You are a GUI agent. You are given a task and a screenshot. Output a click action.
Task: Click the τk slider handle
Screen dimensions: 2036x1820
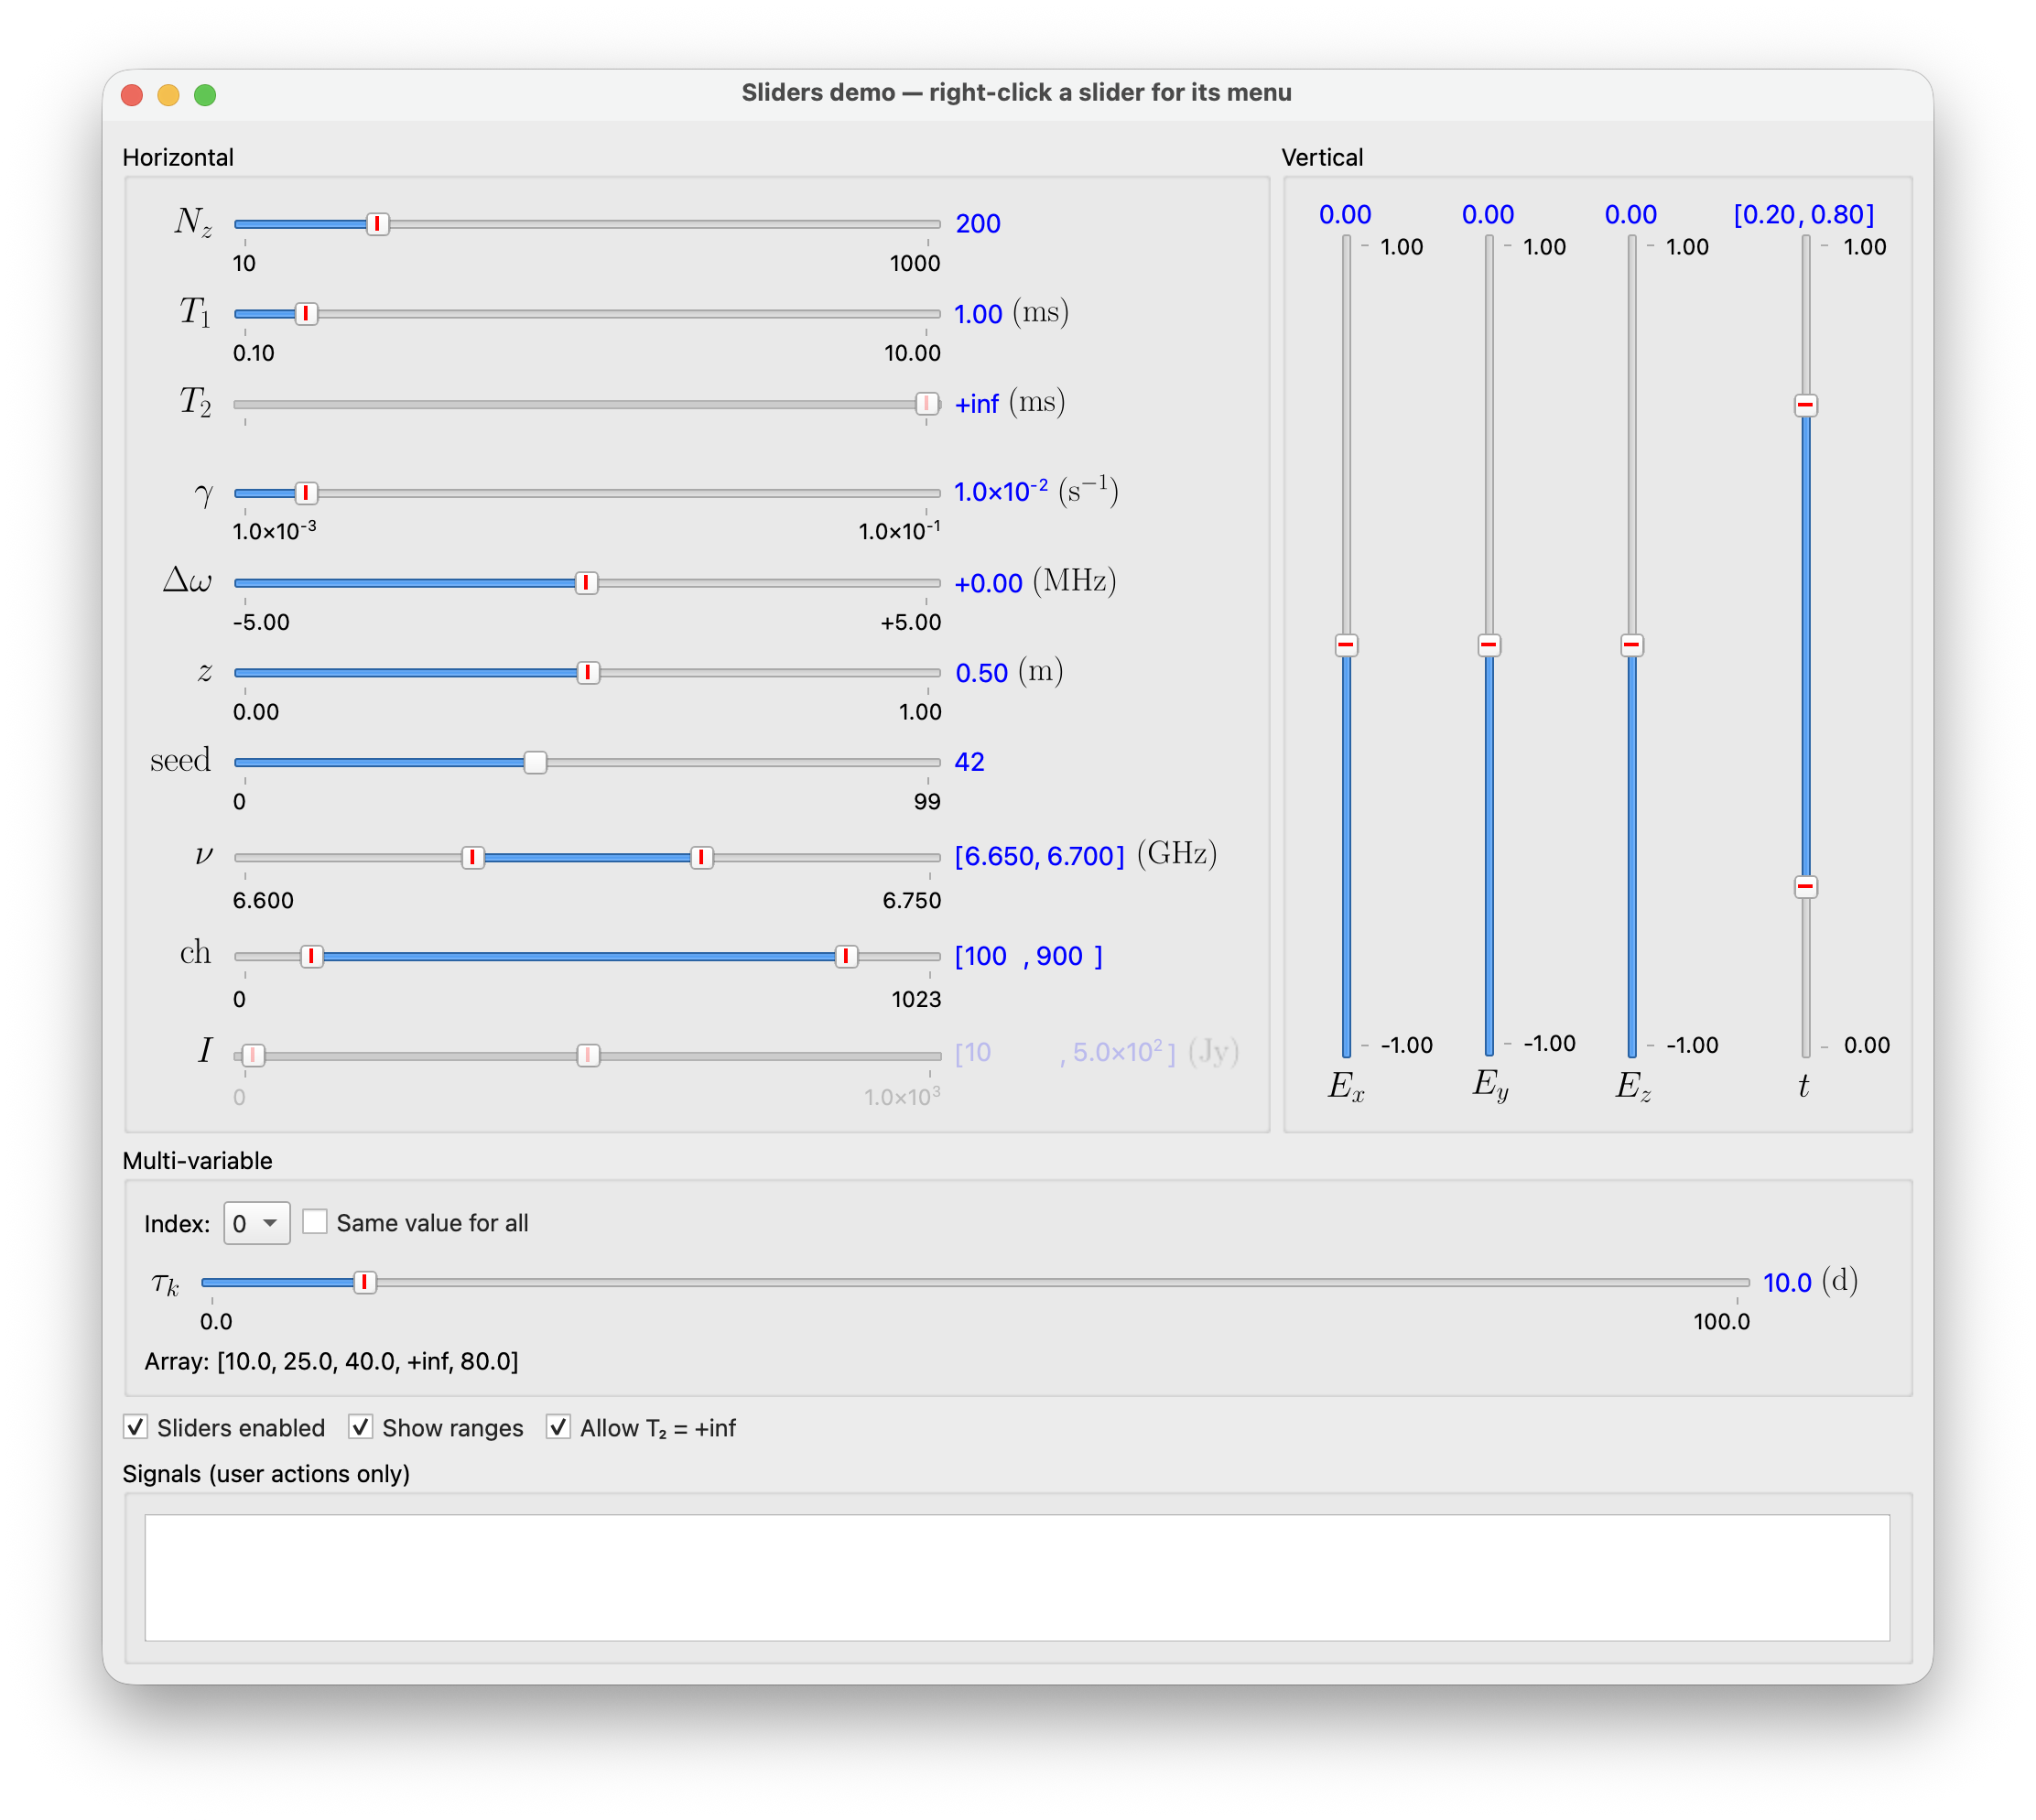pyautogui.click(x=365, y=1283)
